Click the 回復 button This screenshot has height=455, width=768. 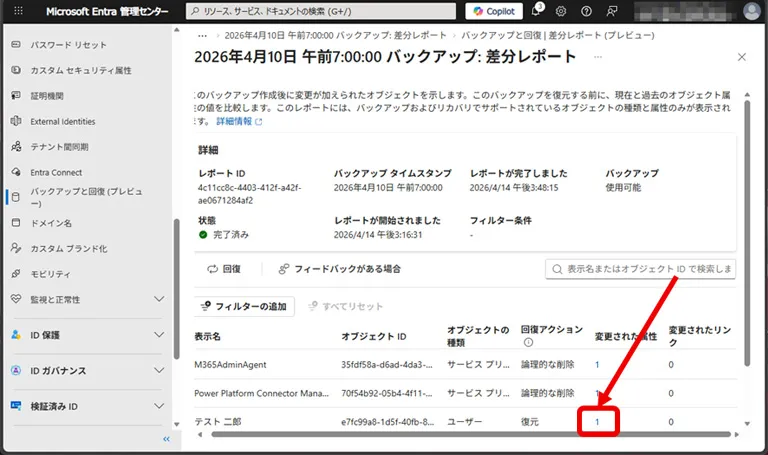(x=224, y=269)
